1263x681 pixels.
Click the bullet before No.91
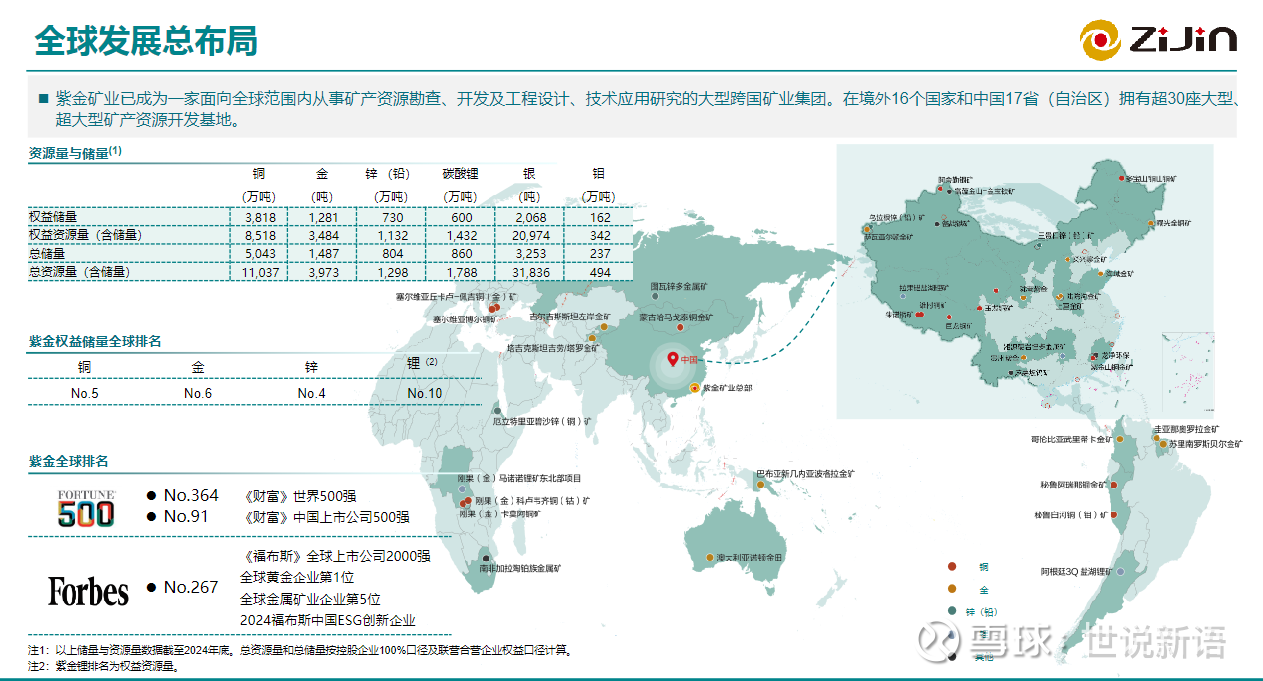151,517
